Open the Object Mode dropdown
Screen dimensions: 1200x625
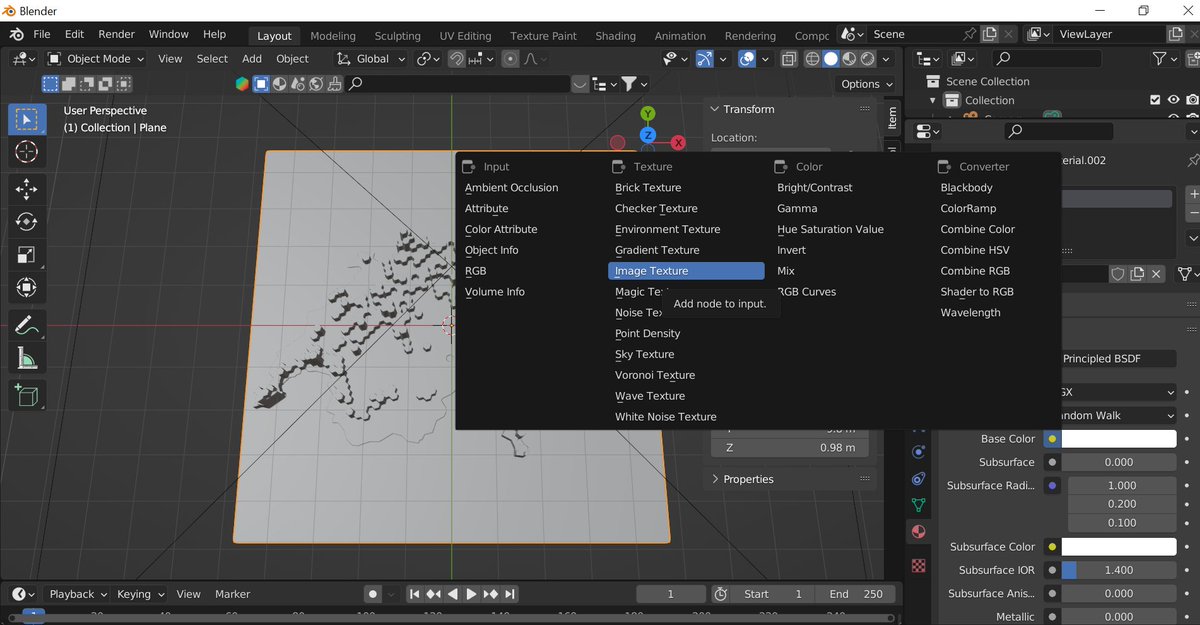pos(96,59)
